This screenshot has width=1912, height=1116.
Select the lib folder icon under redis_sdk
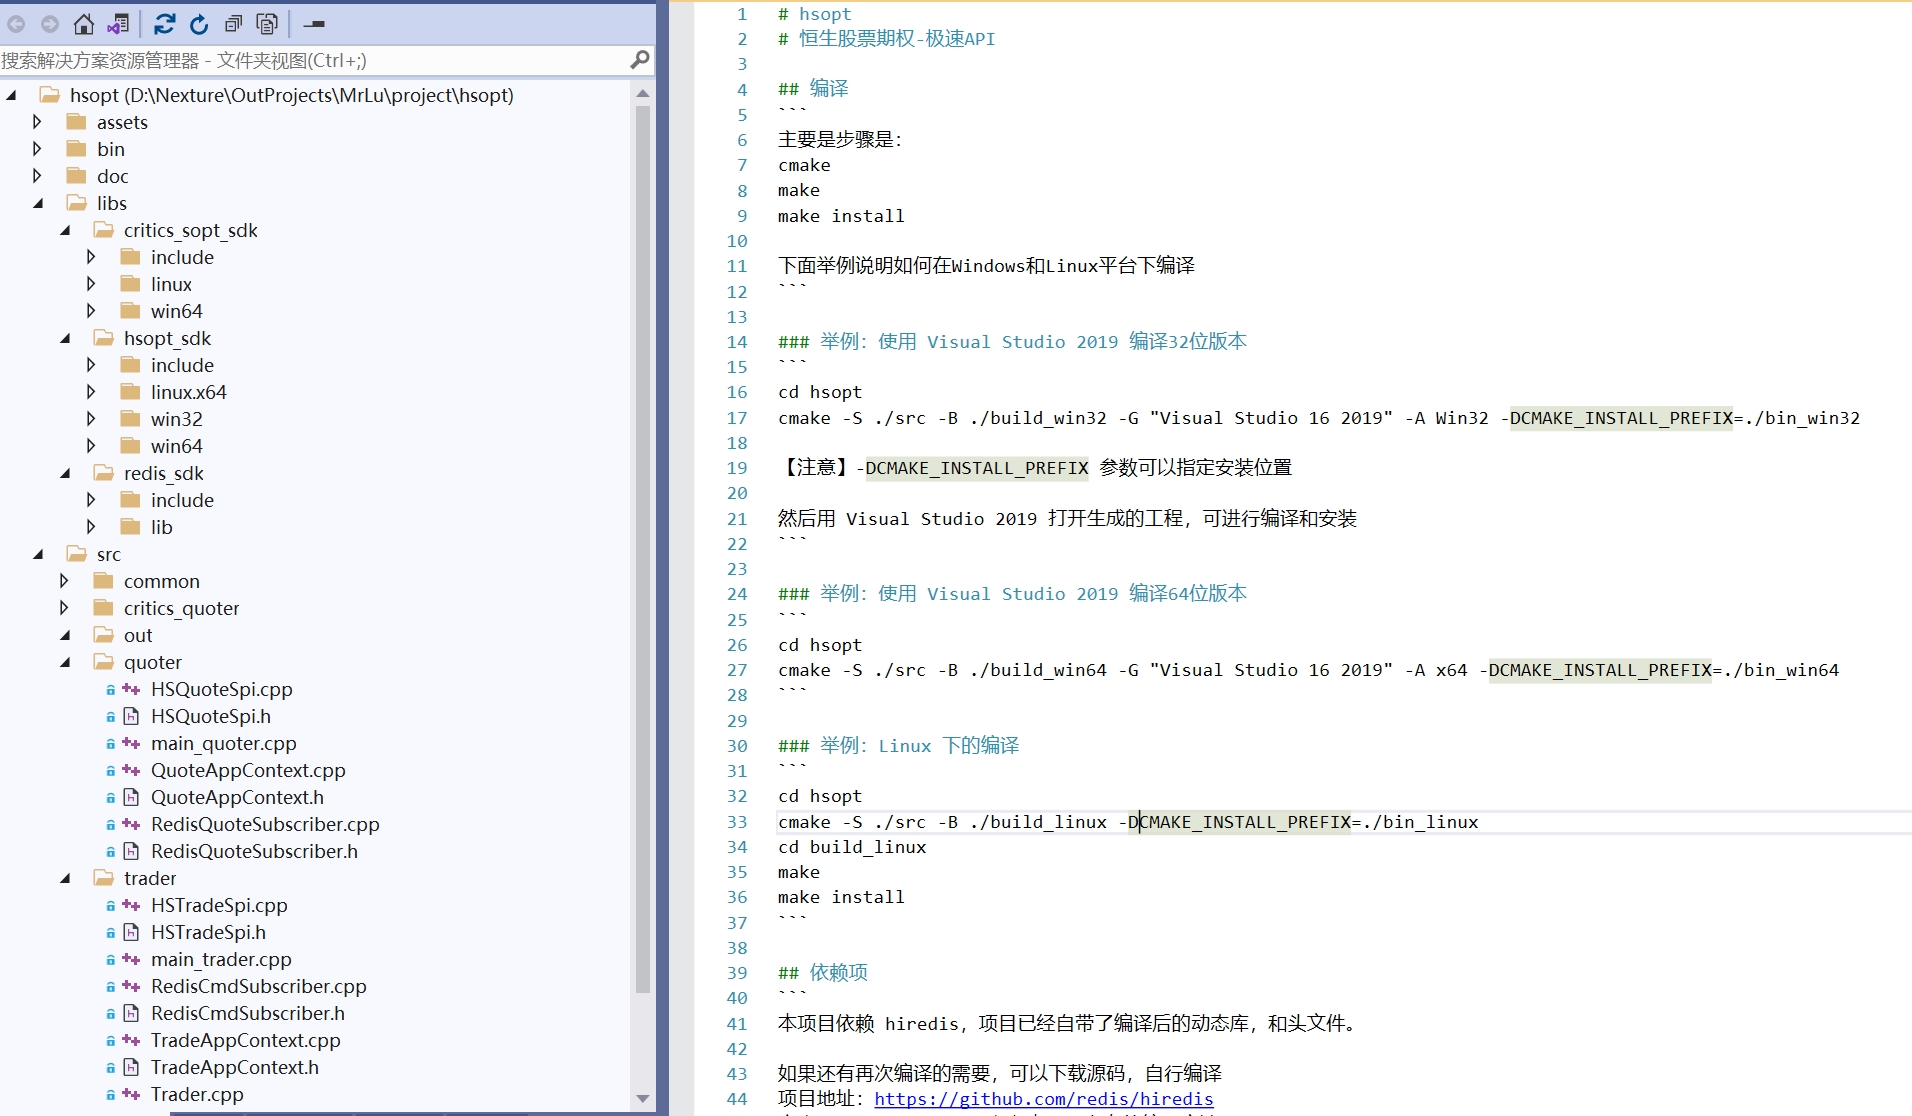[x=130, y=527]
